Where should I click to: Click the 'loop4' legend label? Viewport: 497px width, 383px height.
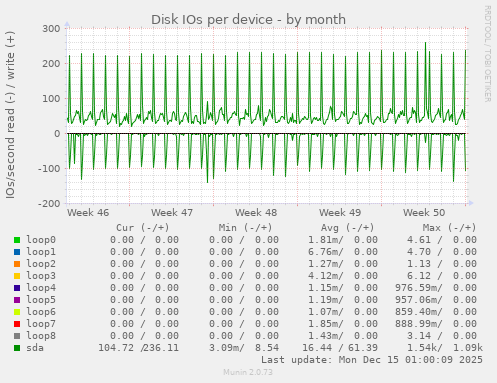pyautogui.click(x=41, y=288)
